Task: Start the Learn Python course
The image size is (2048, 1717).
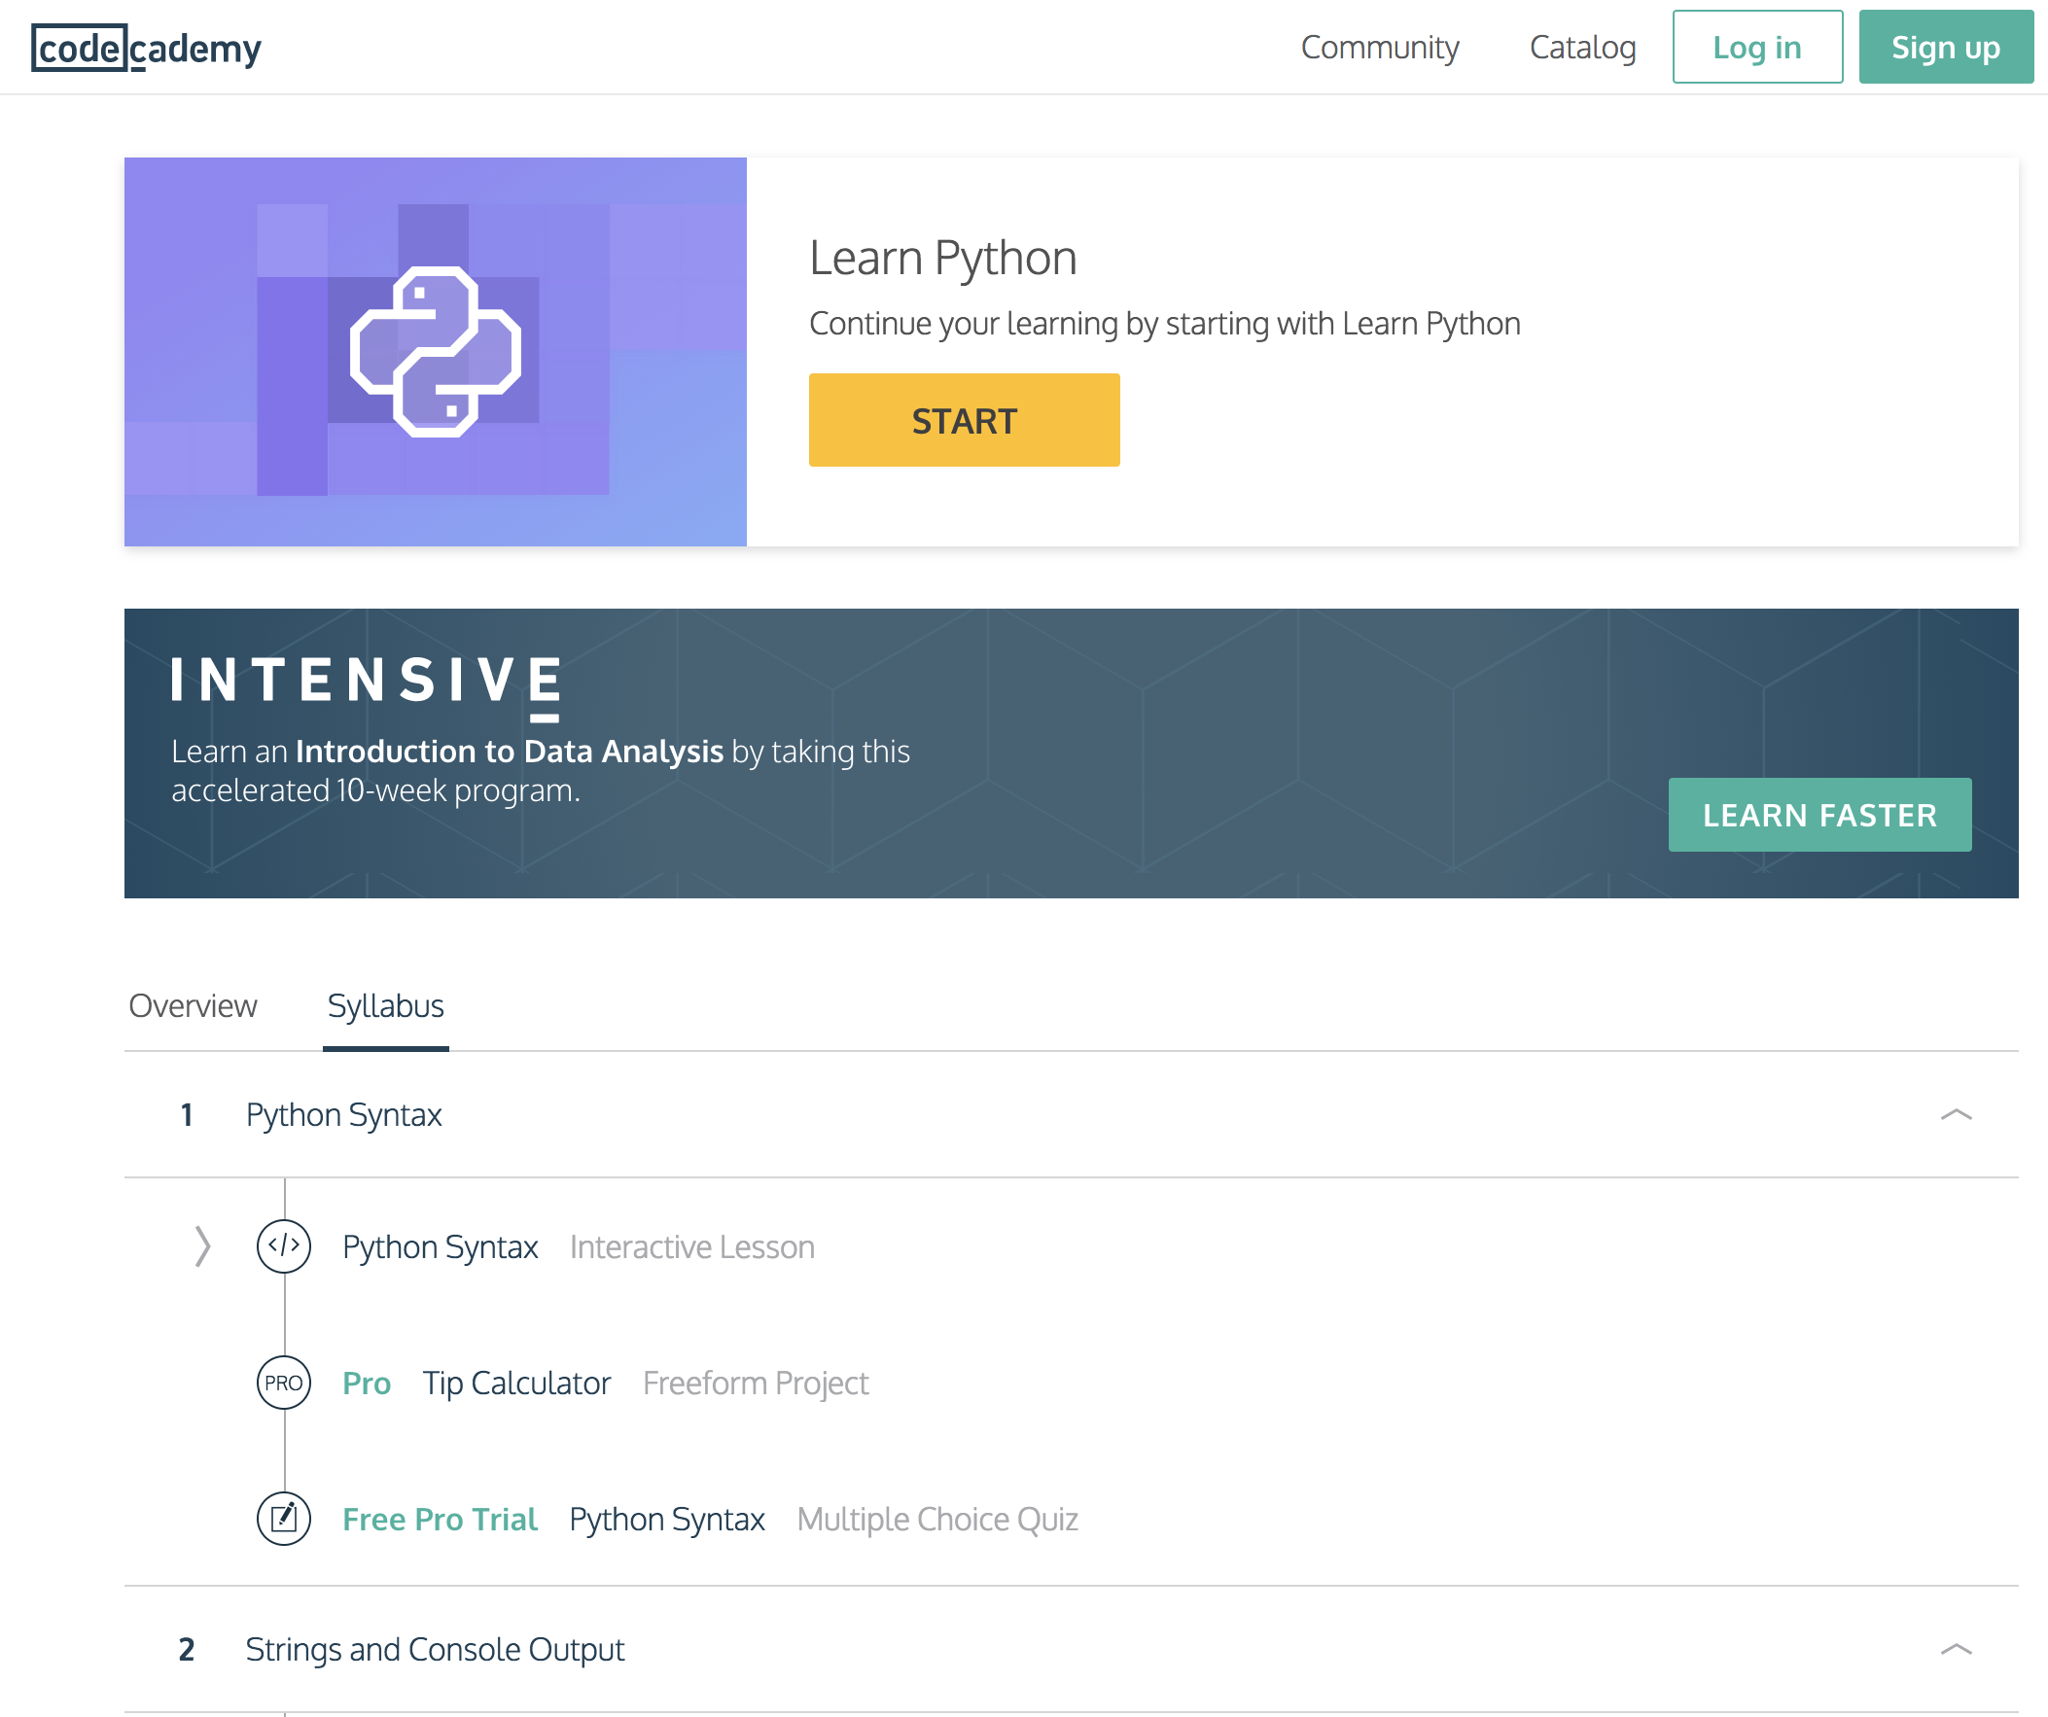Action: coord(964,420)
